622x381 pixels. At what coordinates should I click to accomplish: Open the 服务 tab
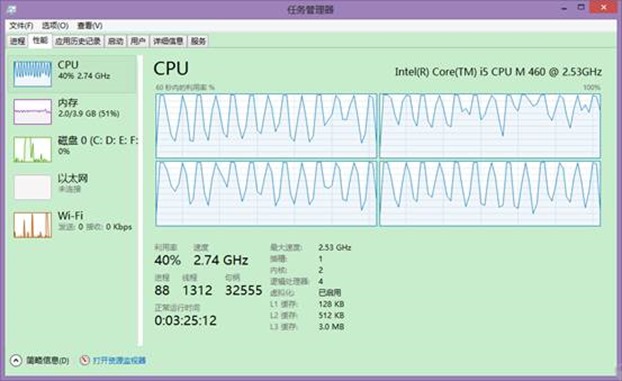198,41
